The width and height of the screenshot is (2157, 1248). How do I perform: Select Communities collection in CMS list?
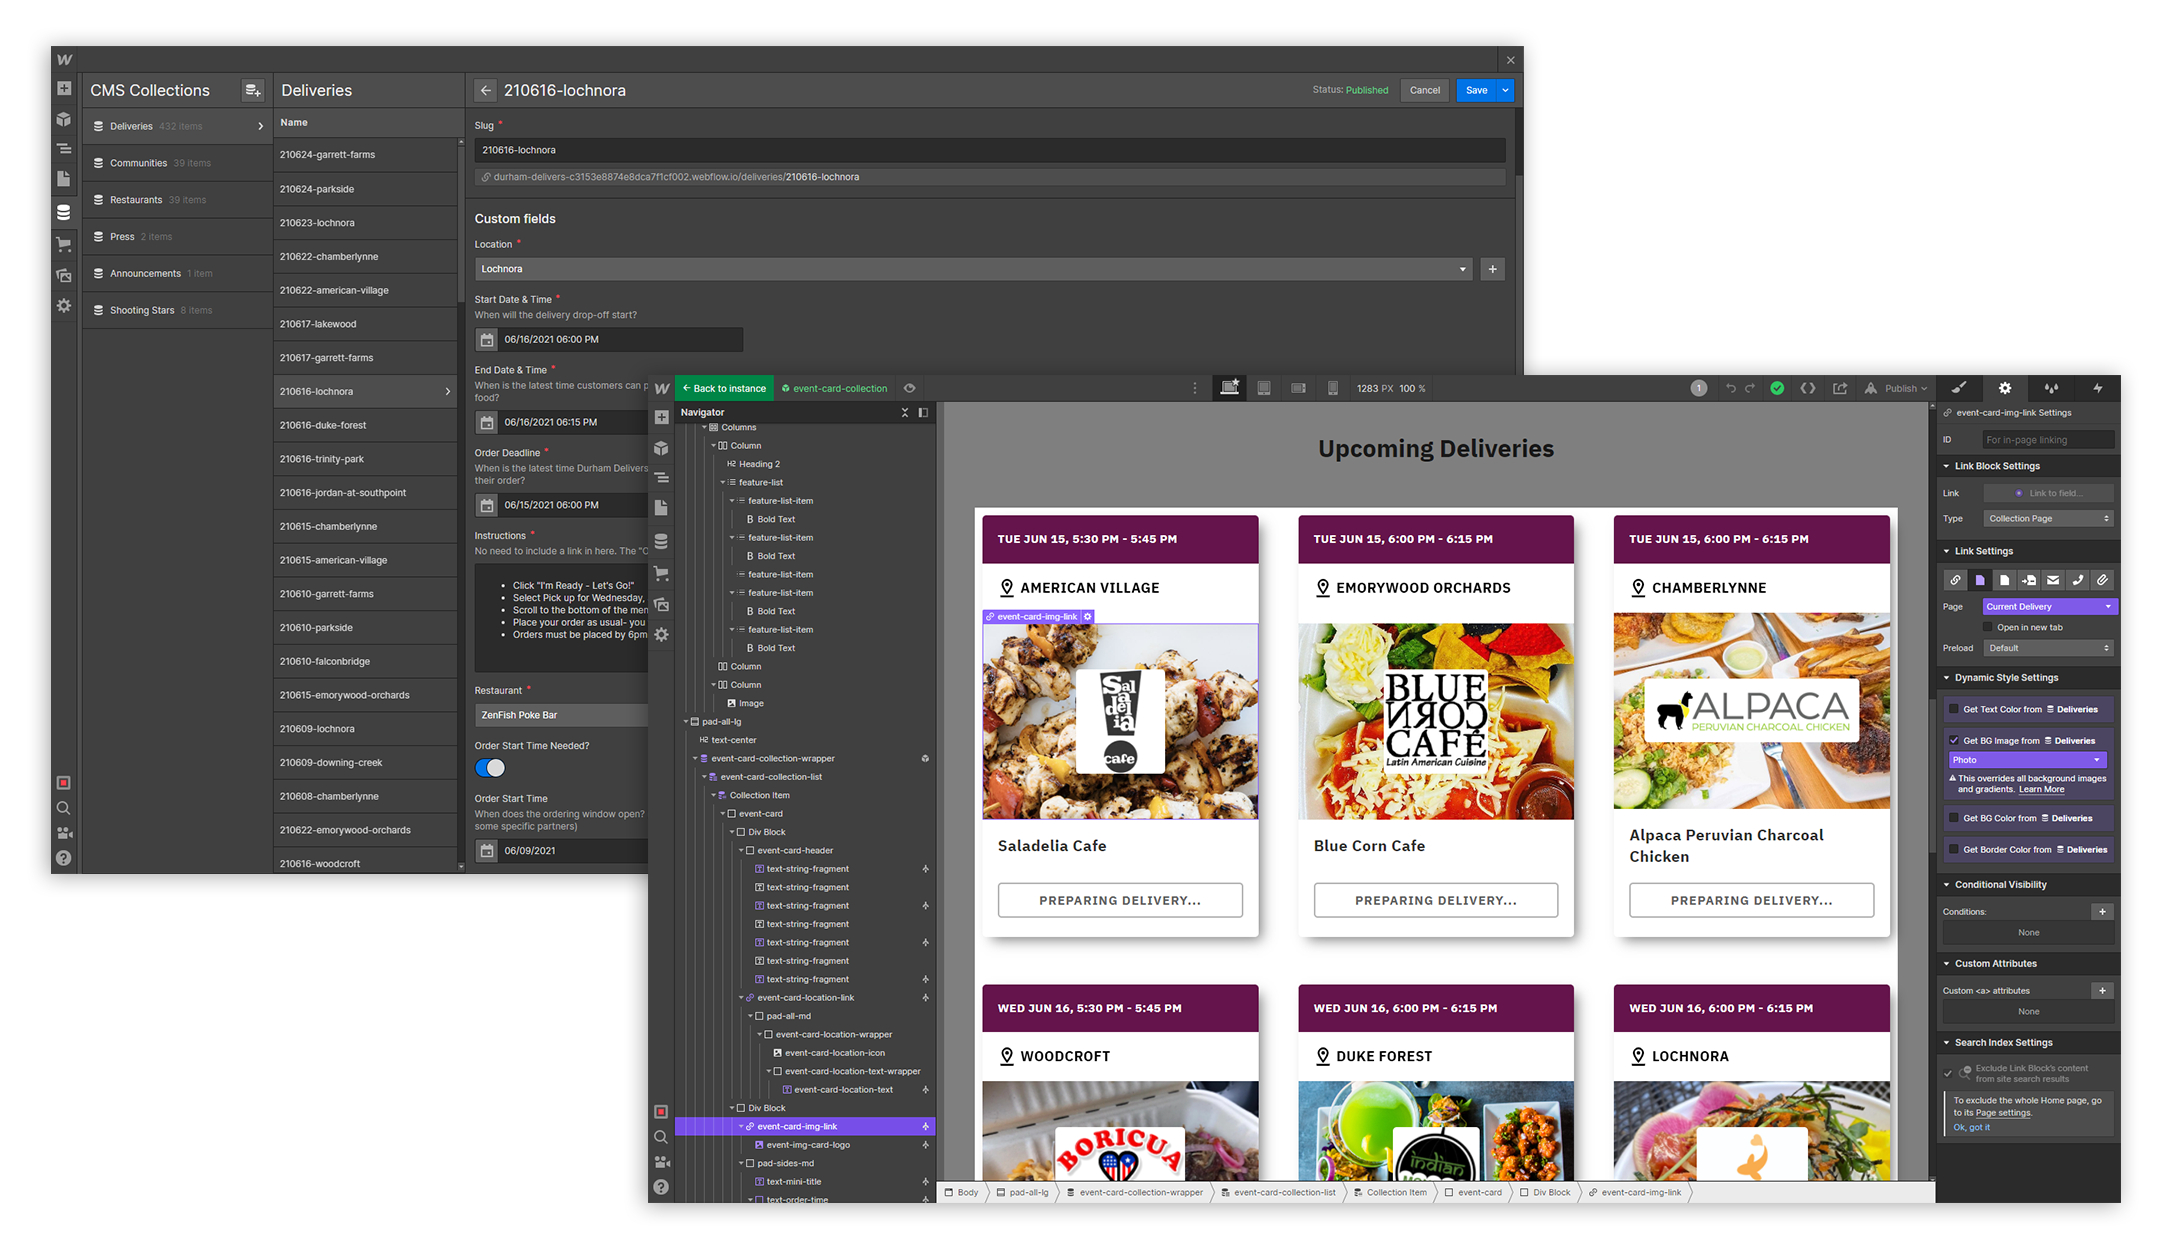click(178, 163)
